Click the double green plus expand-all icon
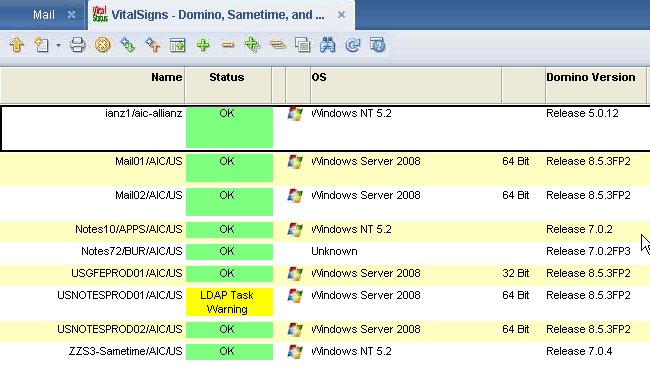Viewport: 650px width, 385px height. point(252,45)
